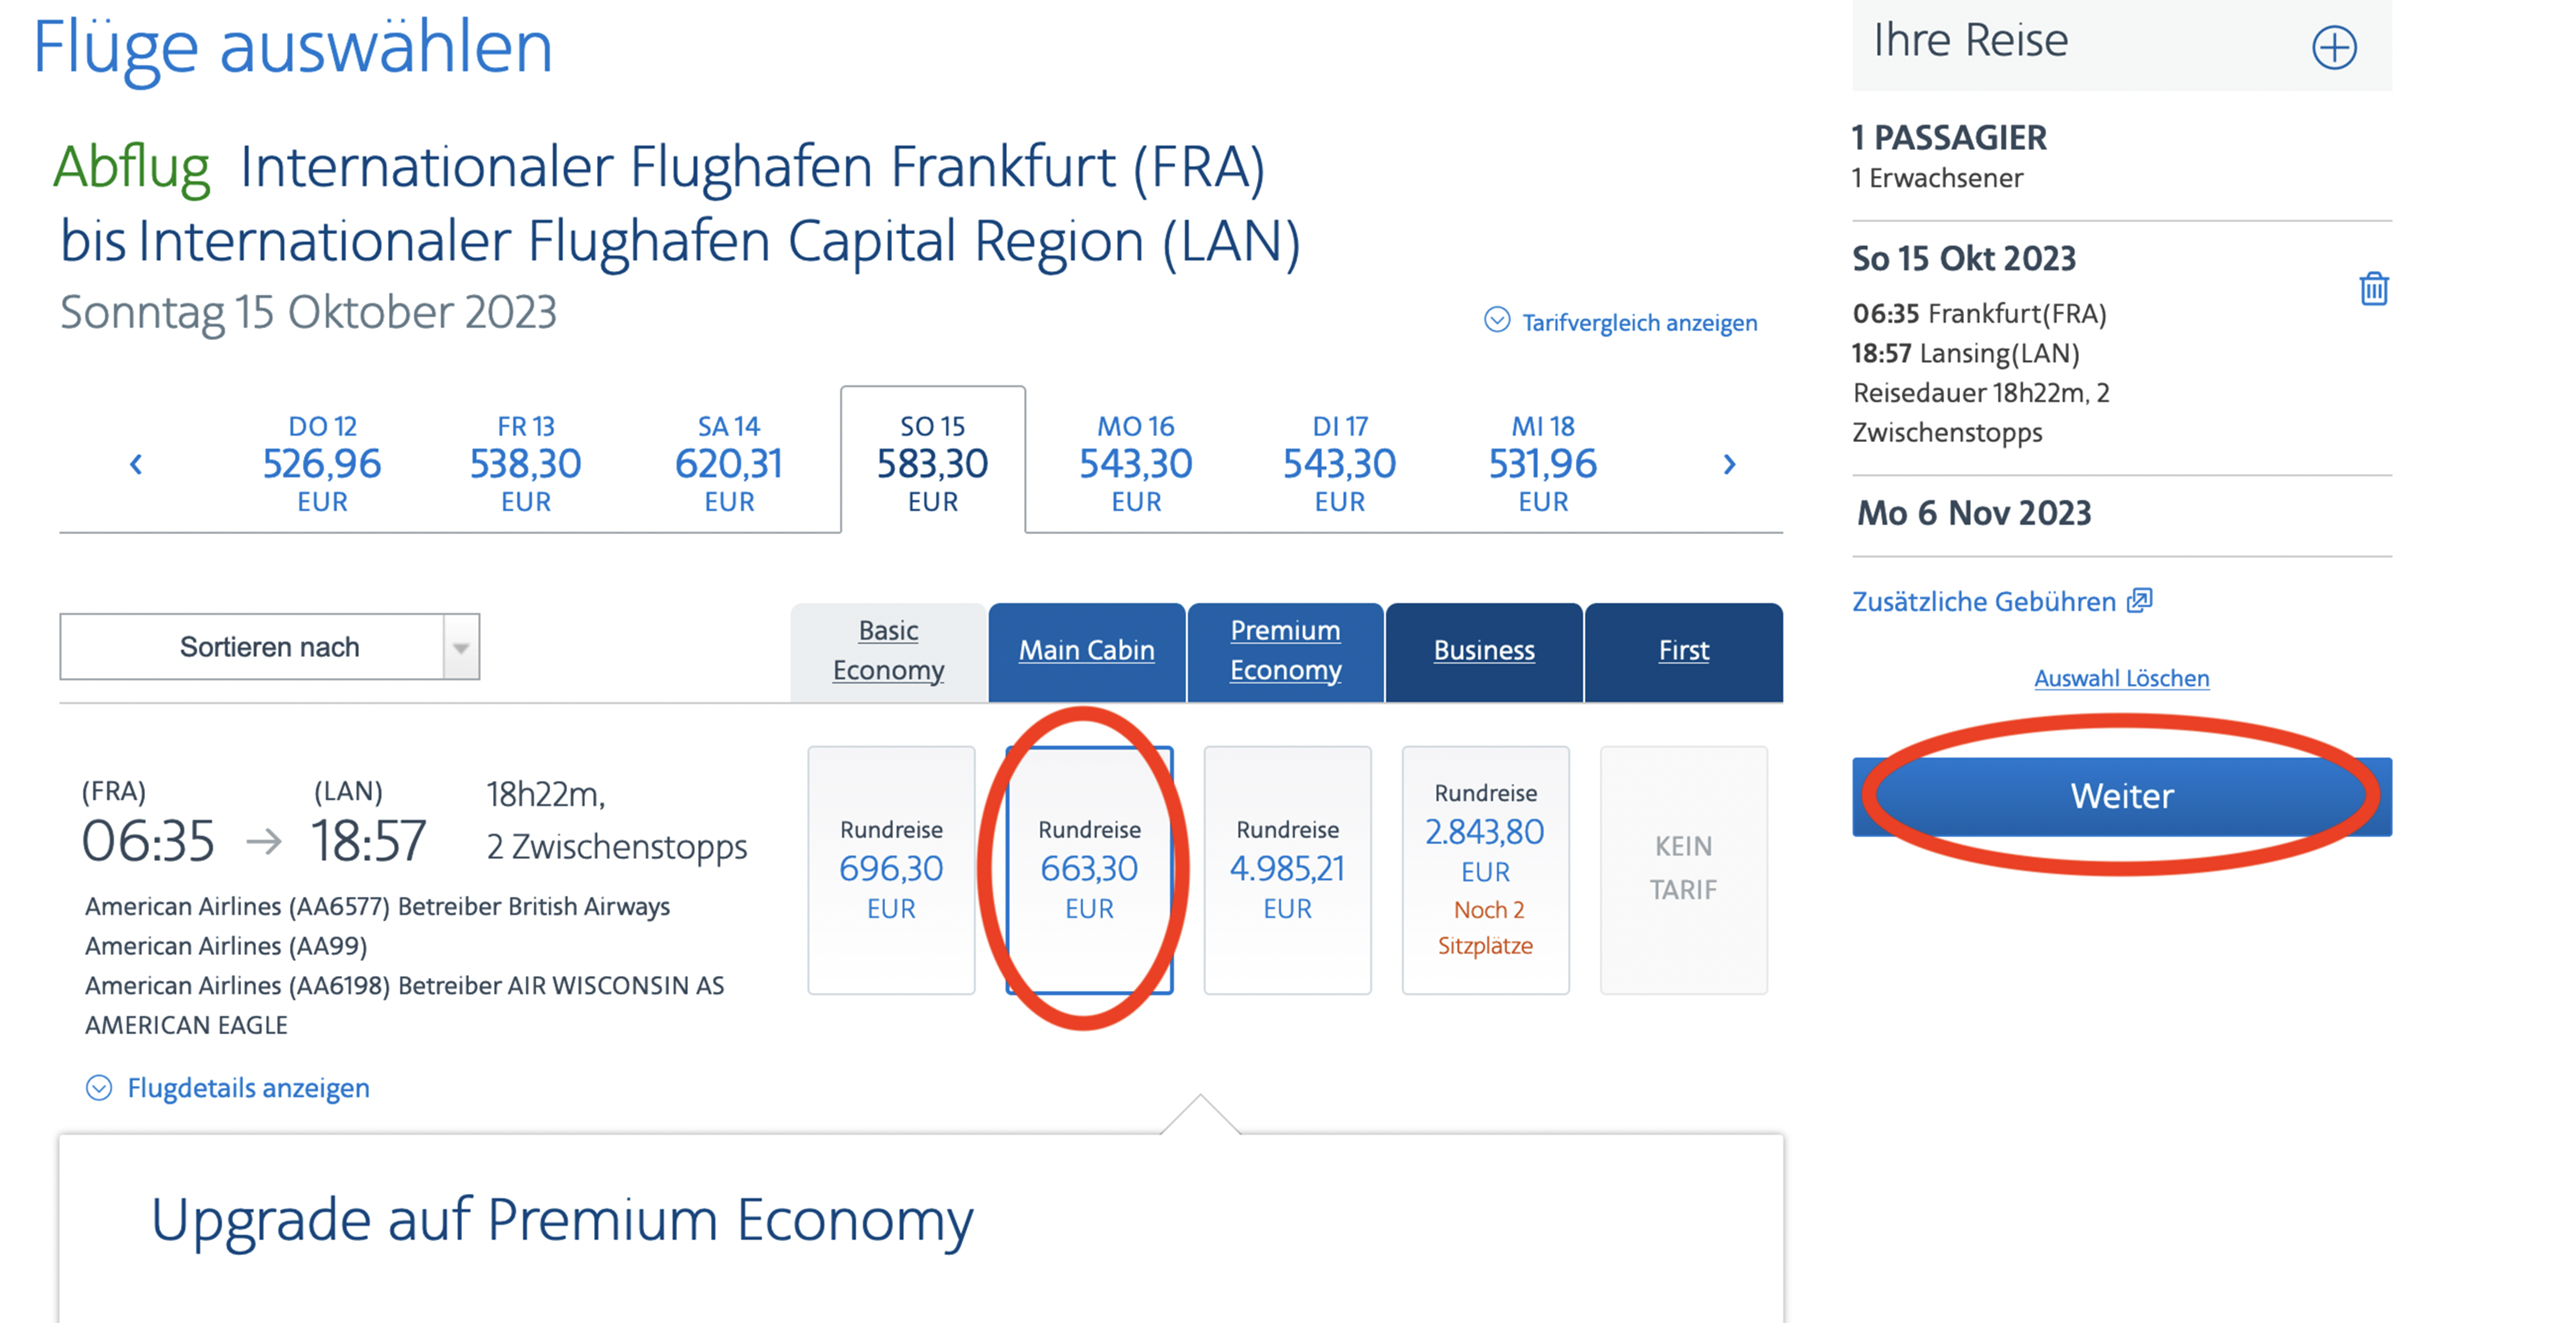
Task: Open the Main Cabin tab
Action: (1086, 650)
